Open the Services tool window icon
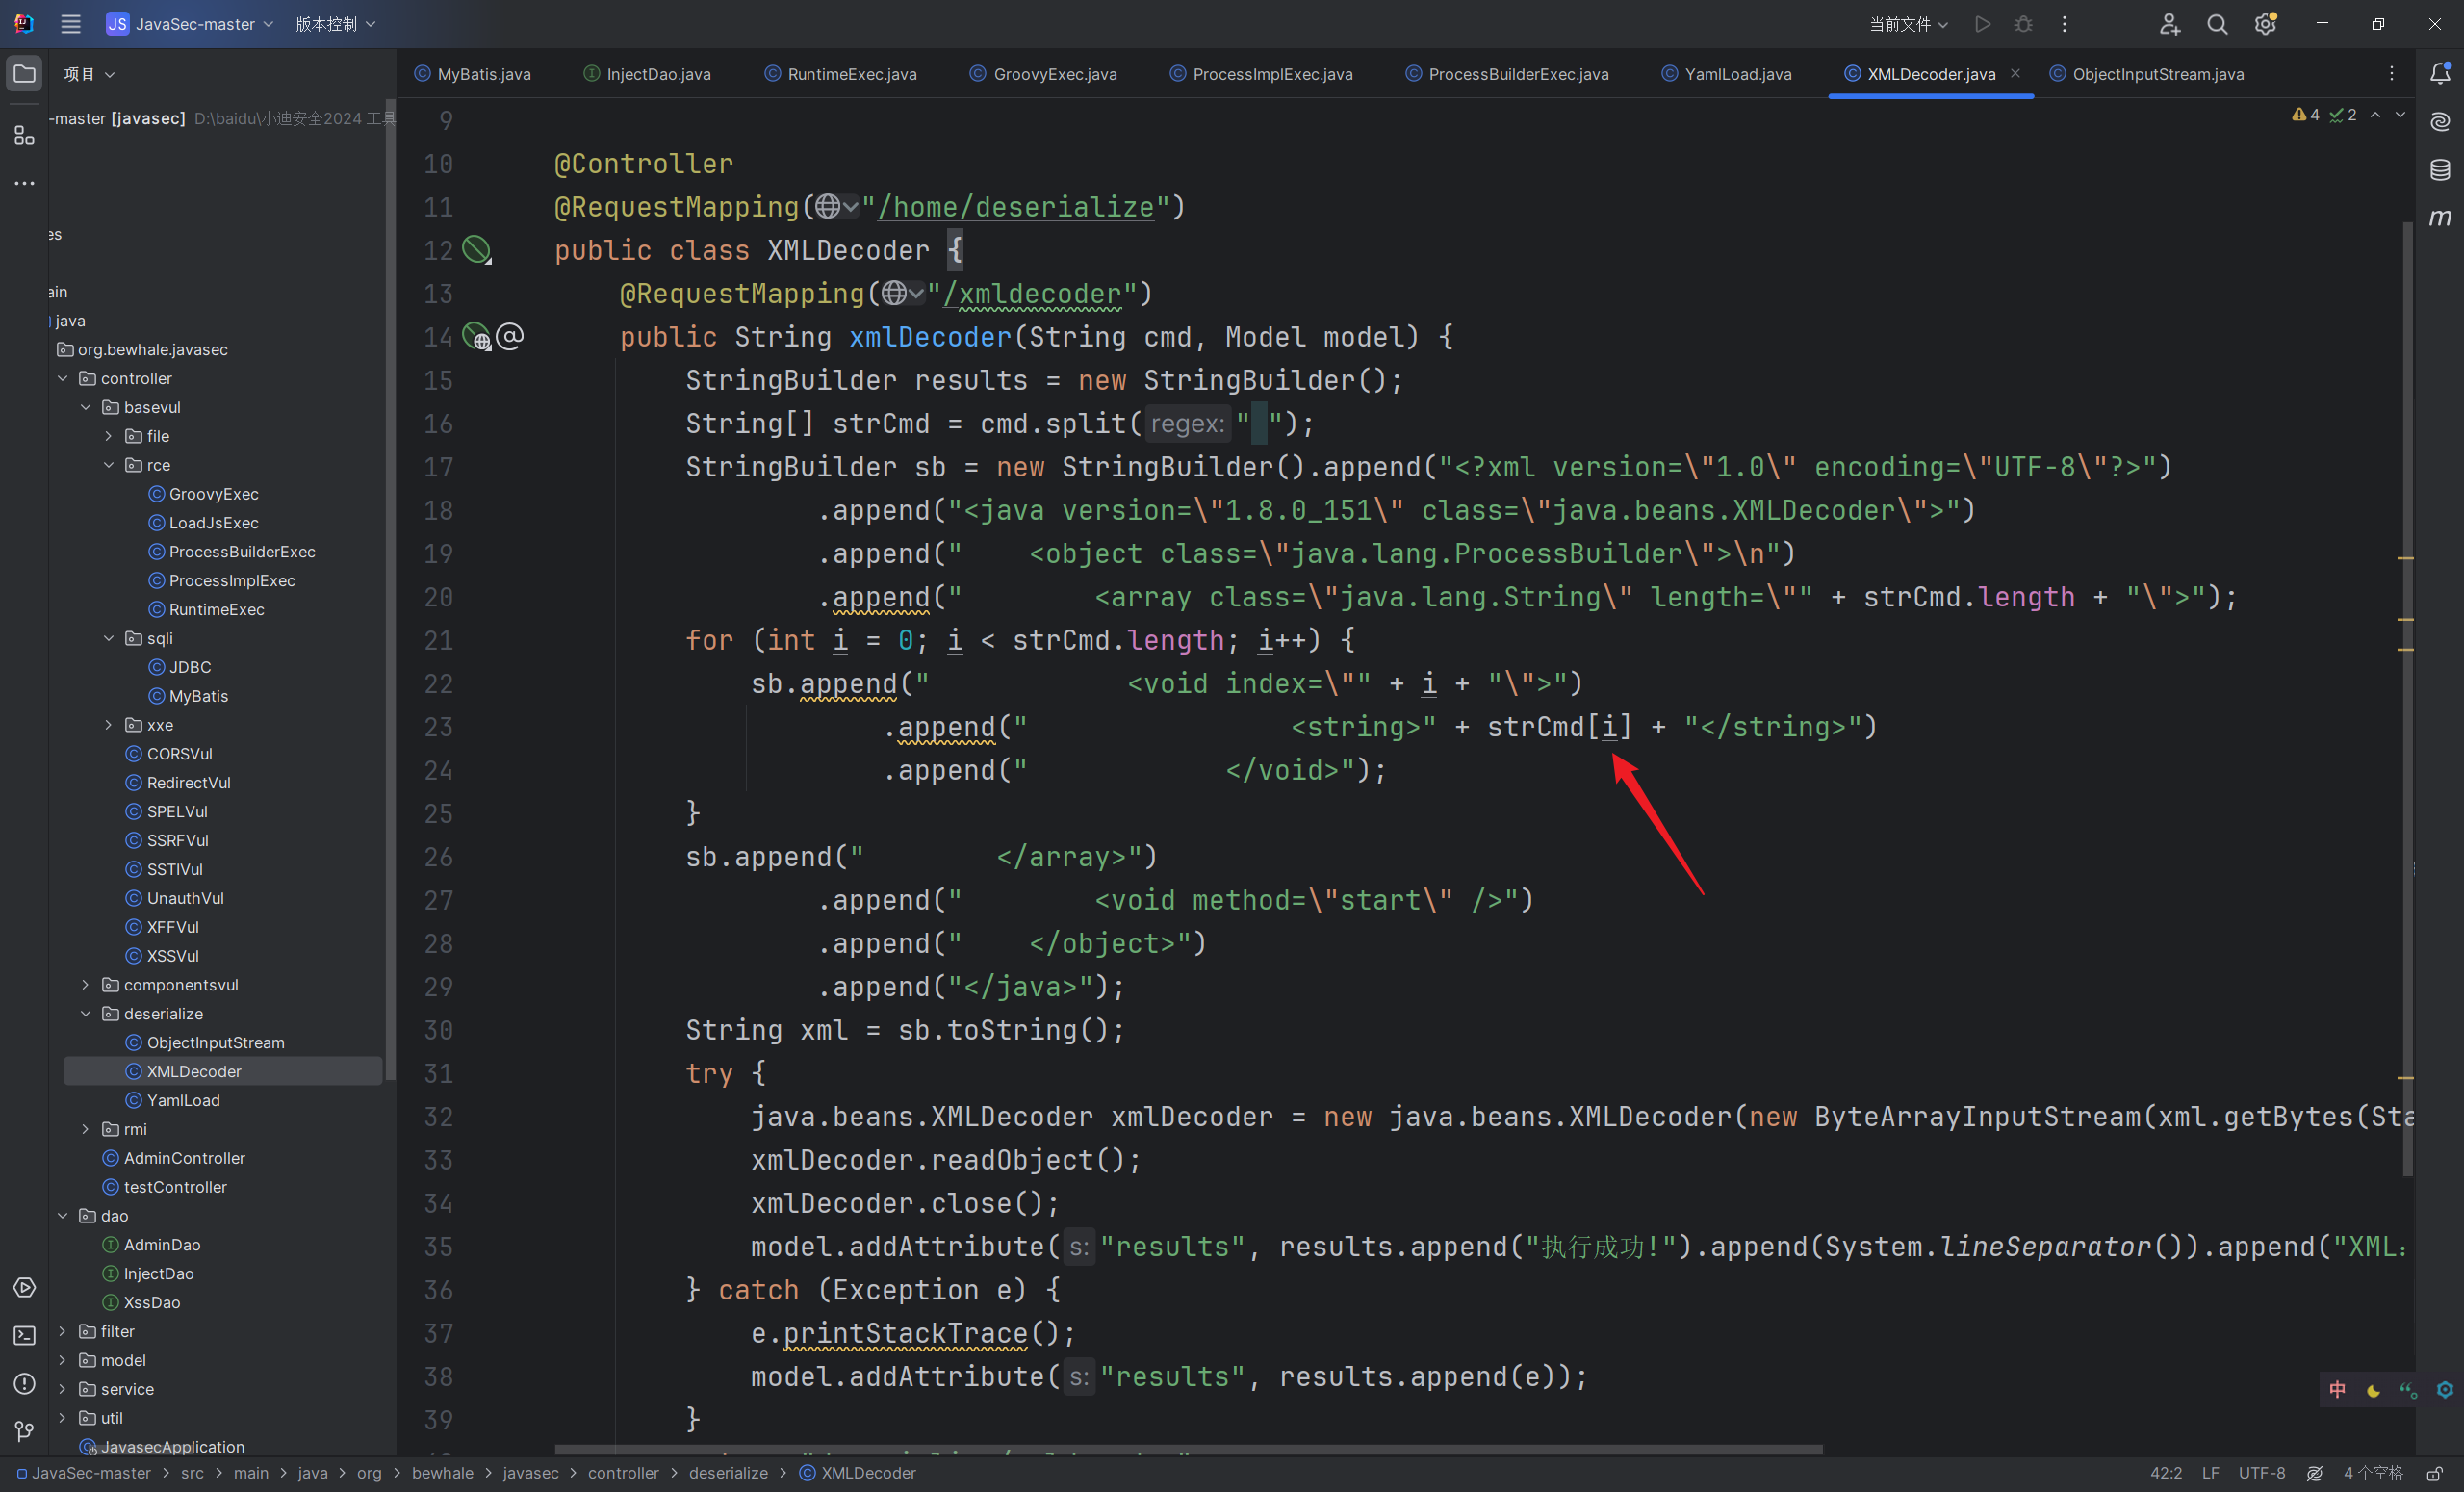 coord(24,1288)
